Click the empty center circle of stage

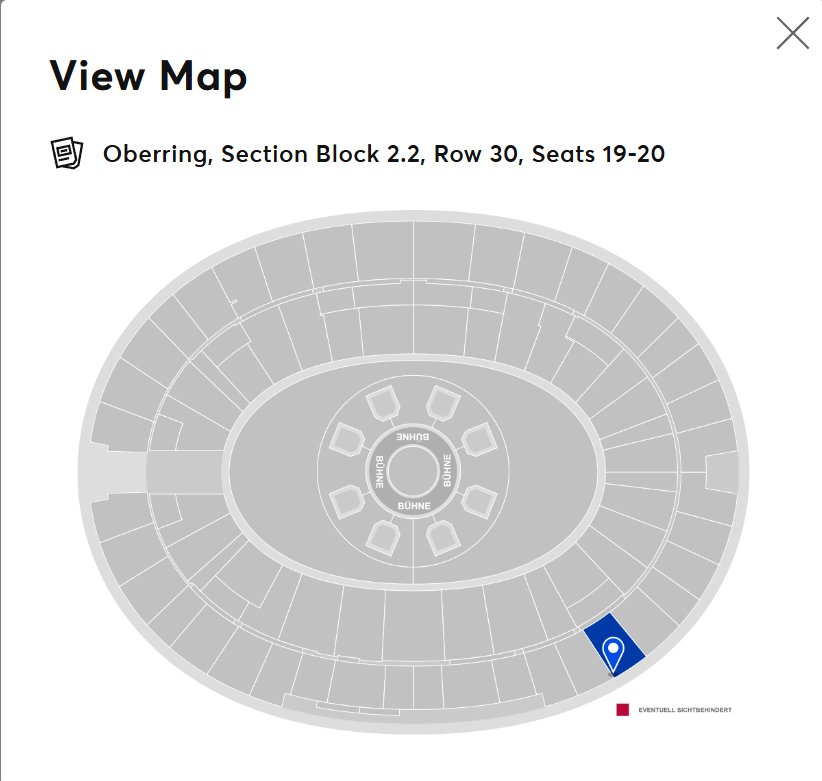tap(414, 472)
